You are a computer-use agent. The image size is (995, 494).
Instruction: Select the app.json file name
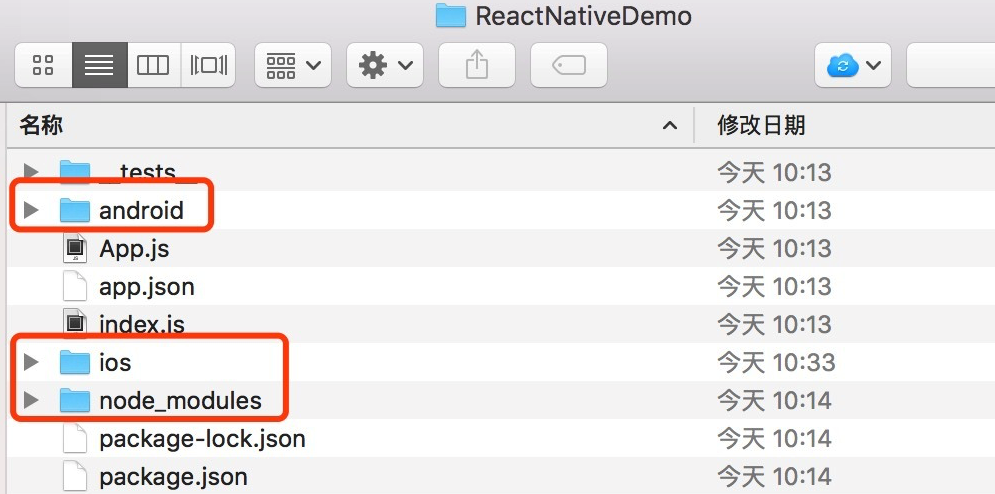[x=147, y=287]
